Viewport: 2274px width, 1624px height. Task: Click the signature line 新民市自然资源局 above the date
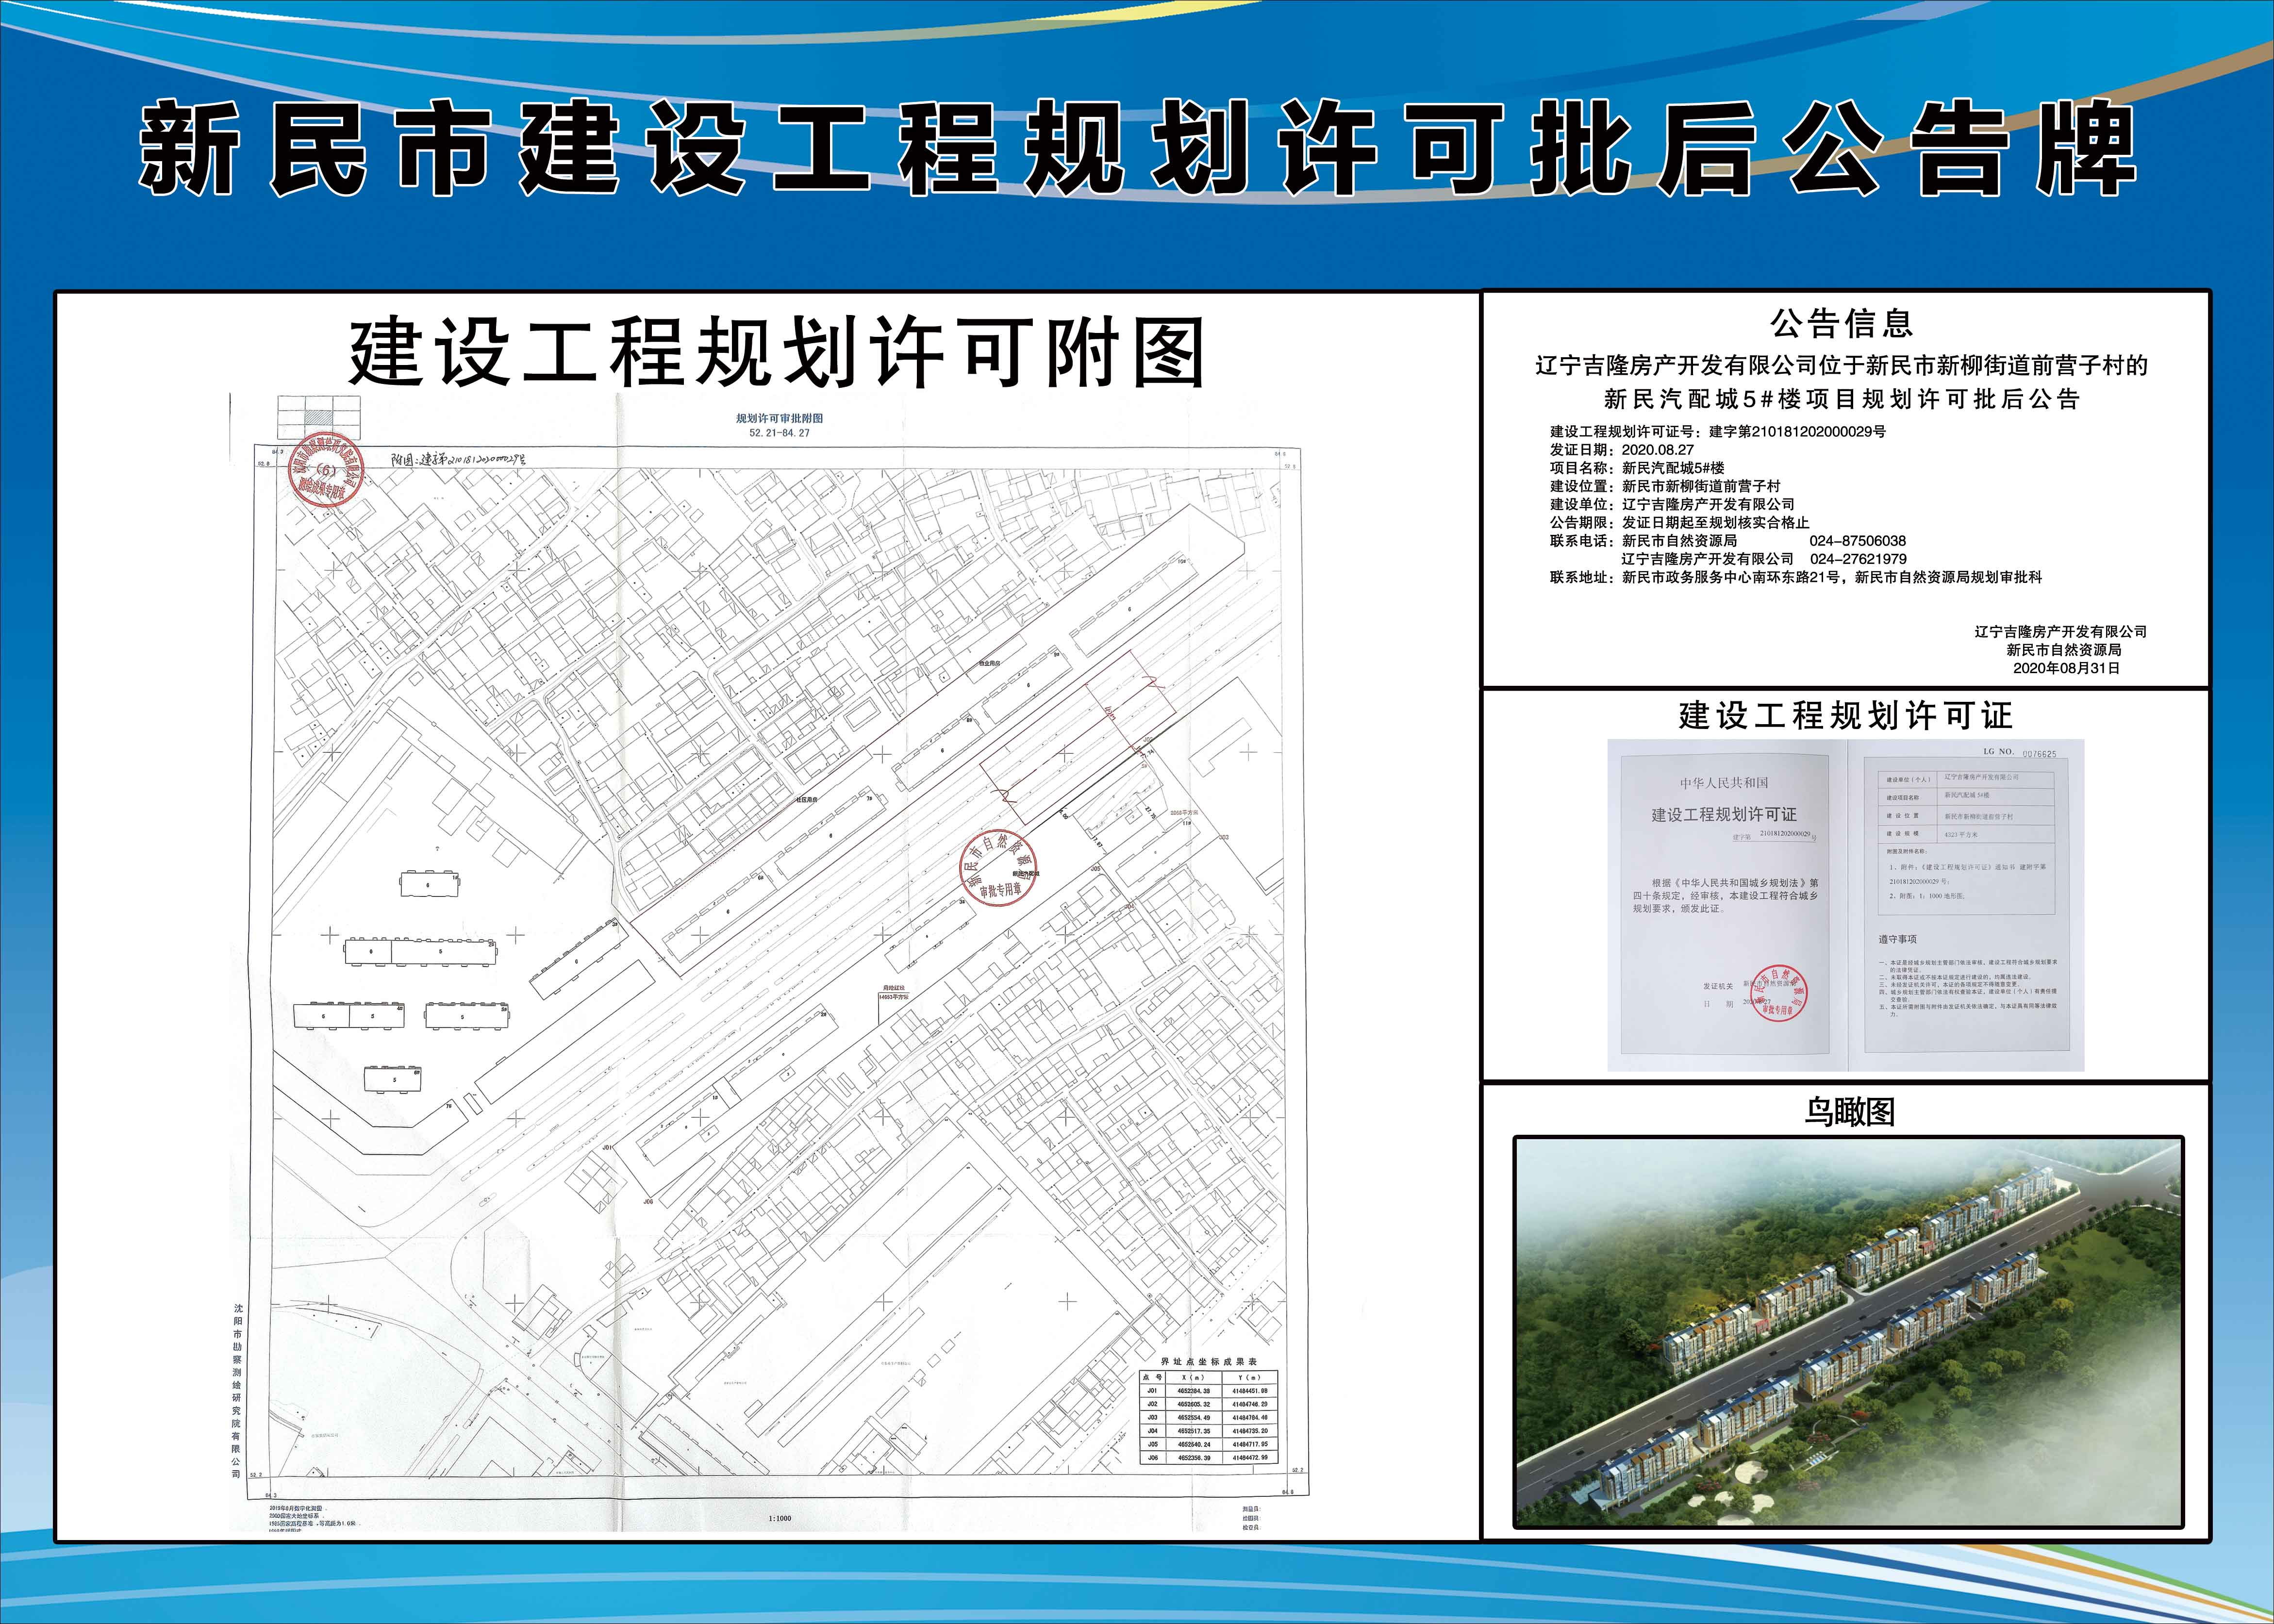pos(2063,650)
